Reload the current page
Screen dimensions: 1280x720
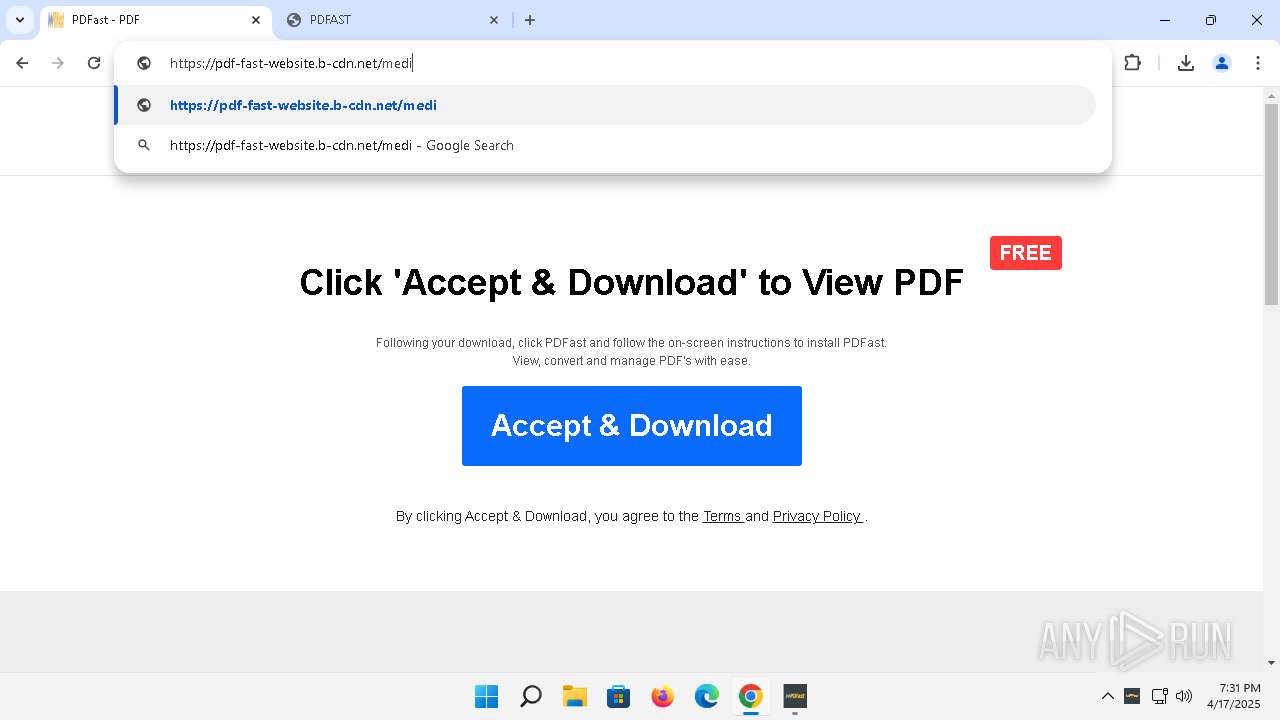94,63
